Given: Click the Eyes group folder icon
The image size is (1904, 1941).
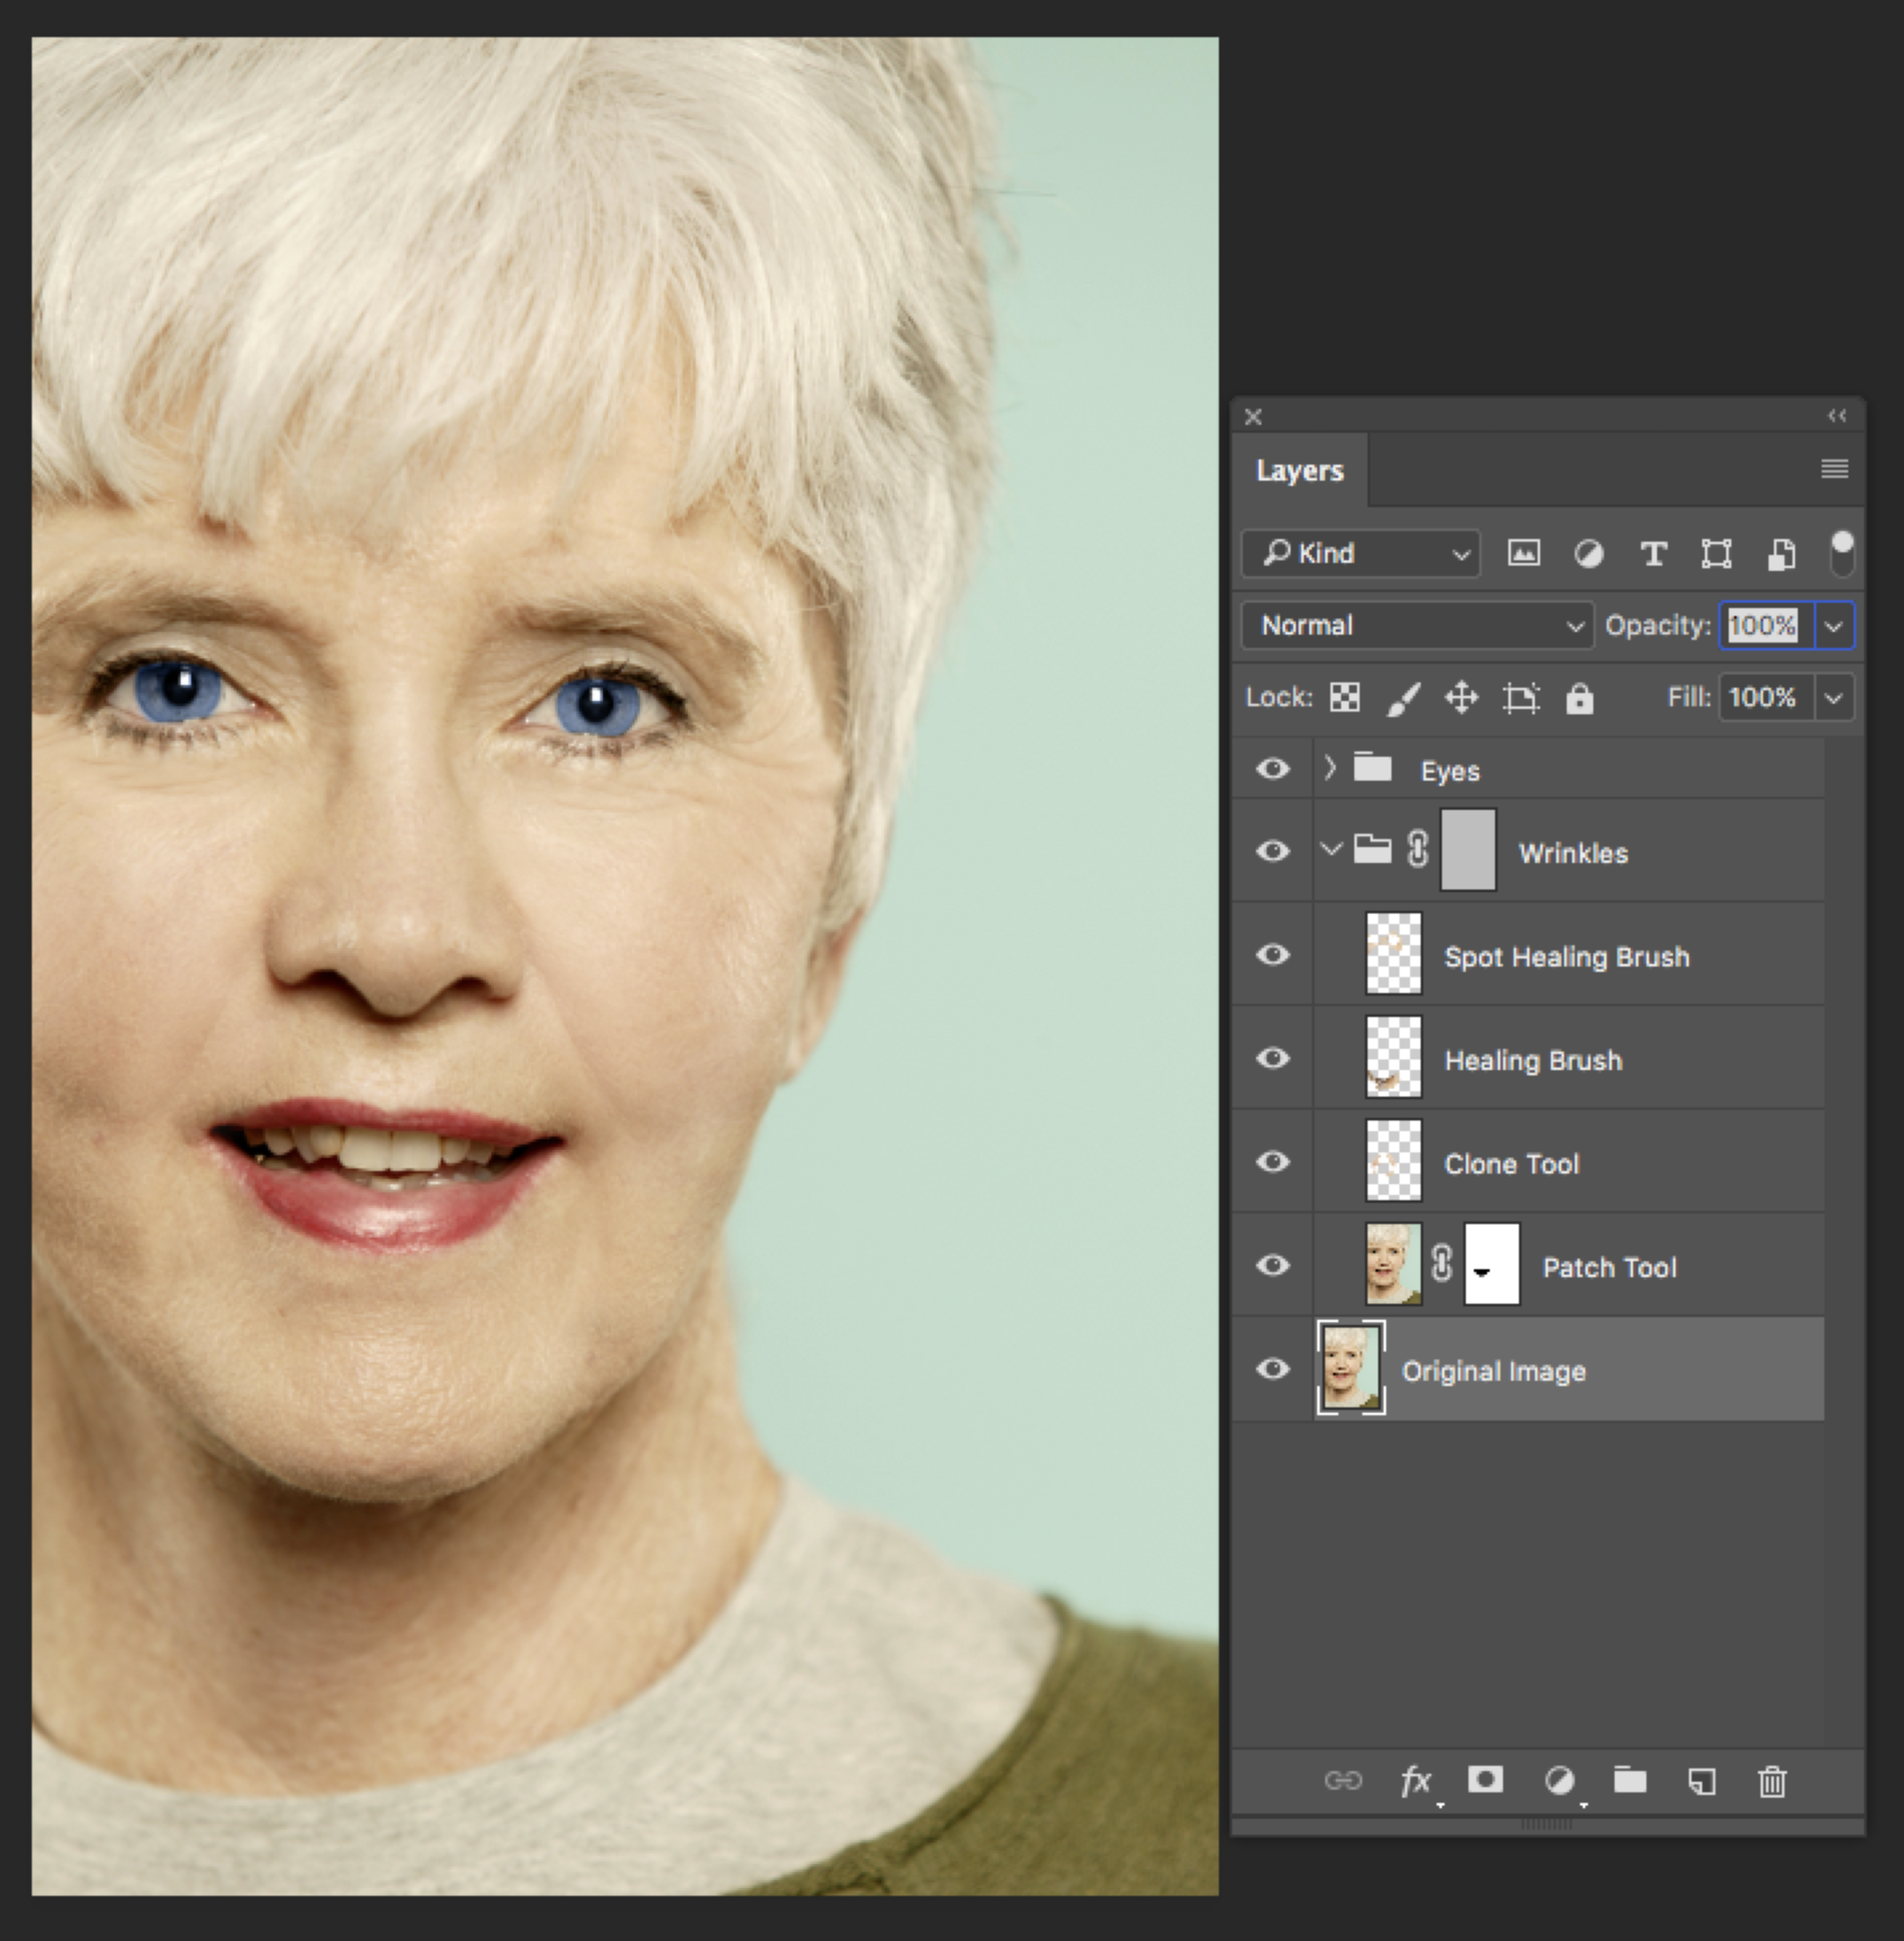Looking at the screenshot, I should [1372, 767].
